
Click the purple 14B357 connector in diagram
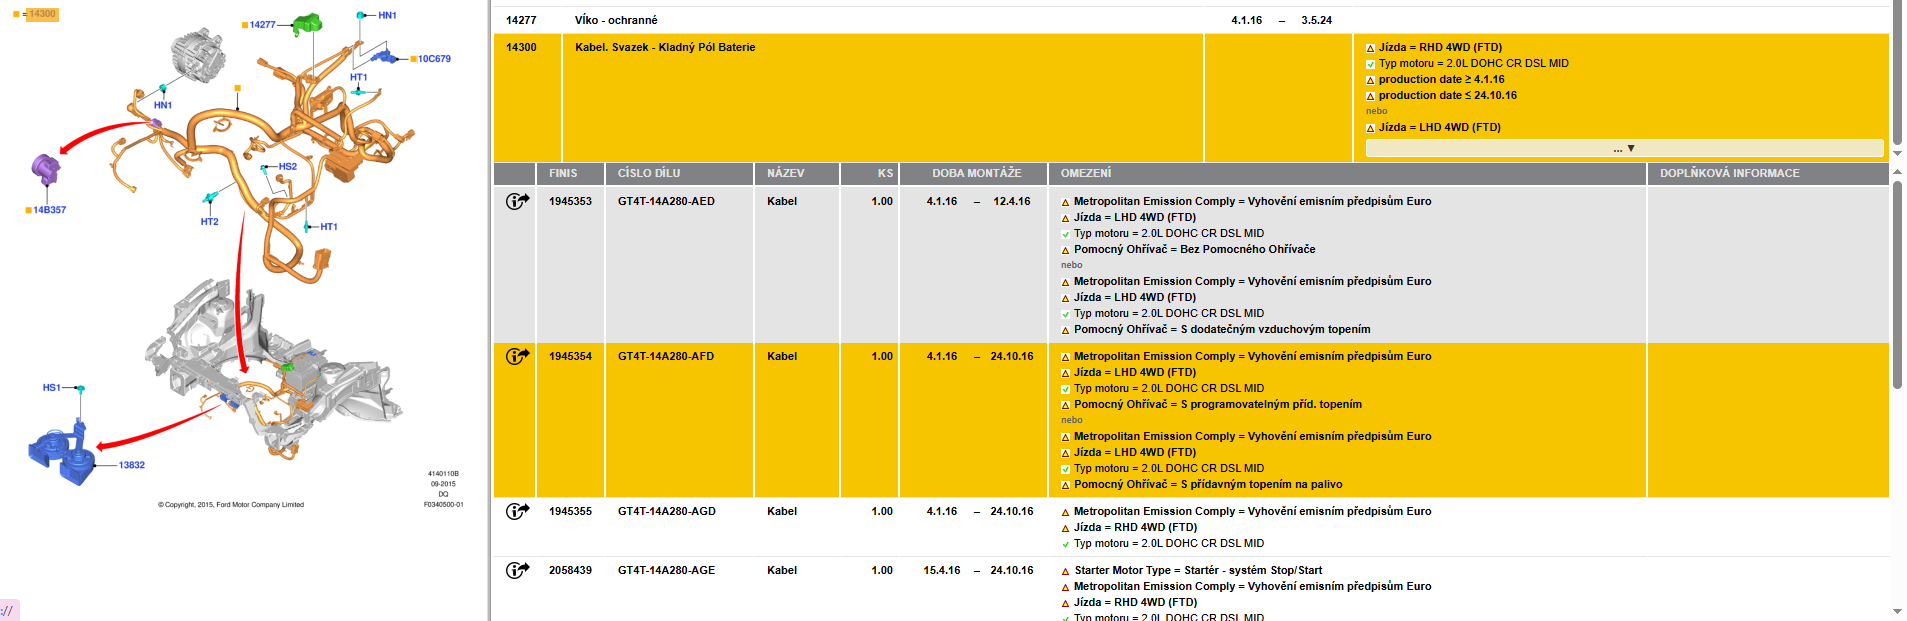coord(45,169)
